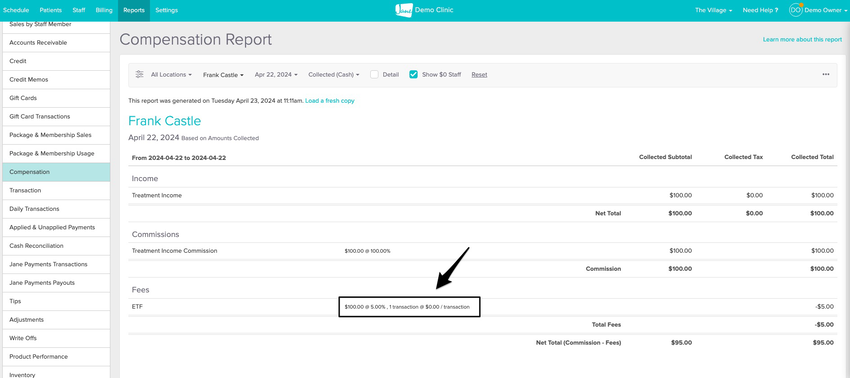Open the Billing tab
Screen dimensions: 850x378
click(104, 10)
